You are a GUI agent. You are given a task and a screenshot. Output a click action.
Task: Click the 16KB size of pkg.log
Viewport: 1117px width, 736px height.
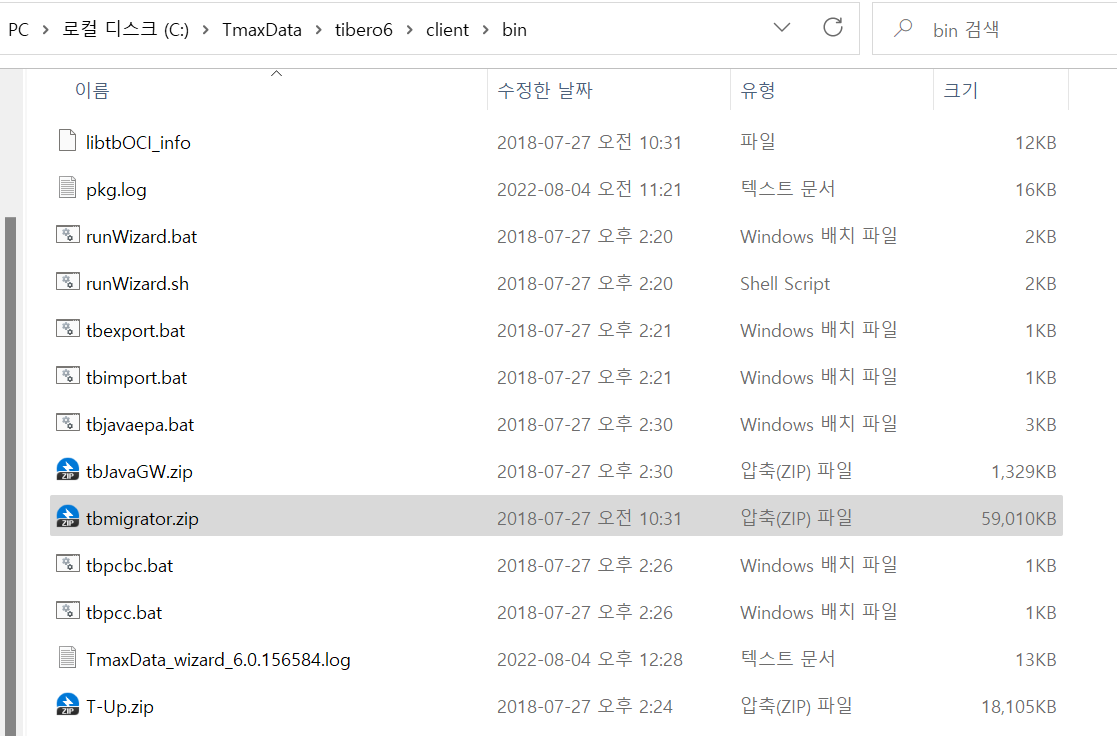pyautogui.click(x=1036, y=190)
